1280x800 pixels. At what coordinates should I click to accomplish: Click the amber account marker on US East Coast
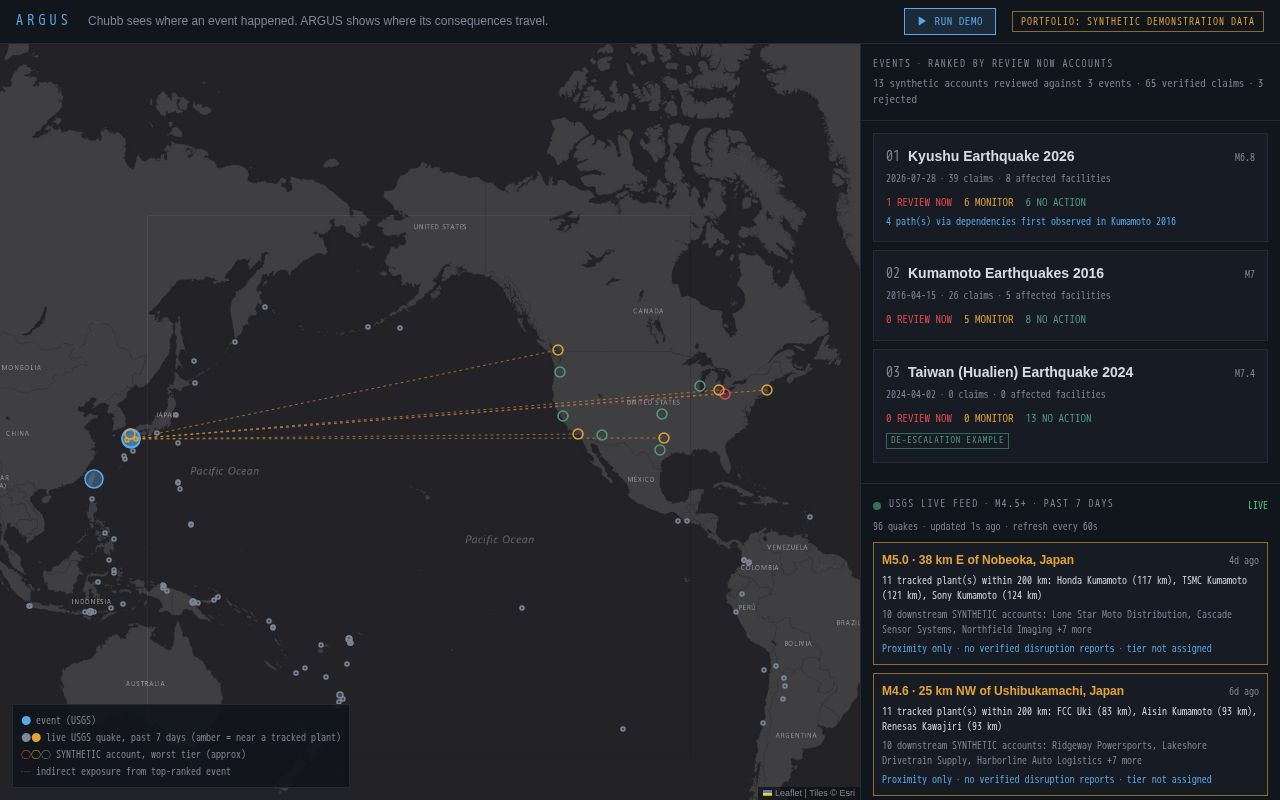[x=767, y=390]
